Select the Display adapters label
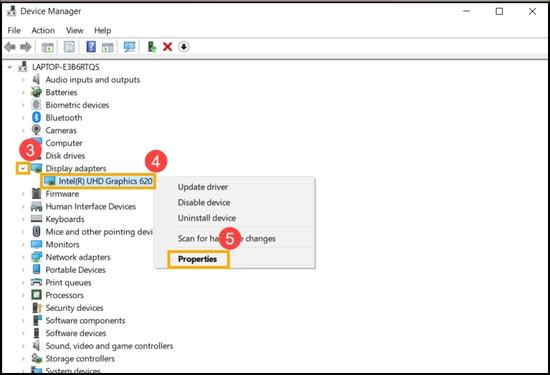Image resolution: width=550 pixels, height=375 pixels. (76, 168)
